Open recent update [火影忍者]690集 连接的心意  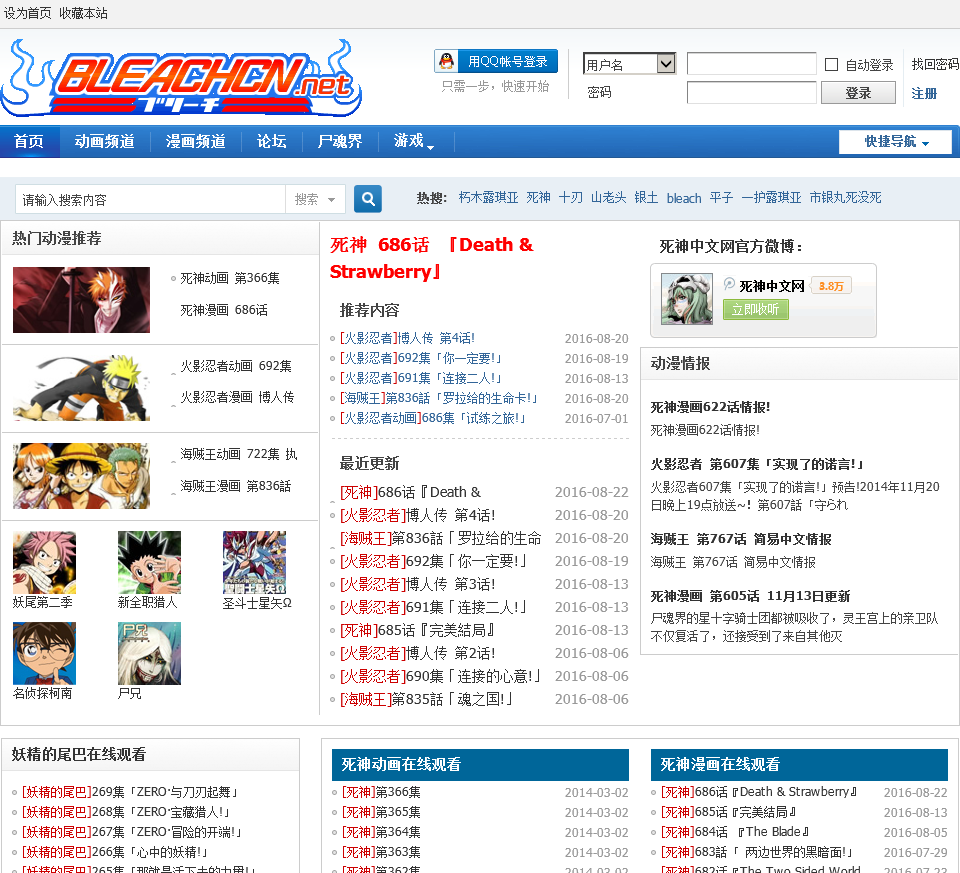point(441,676)
